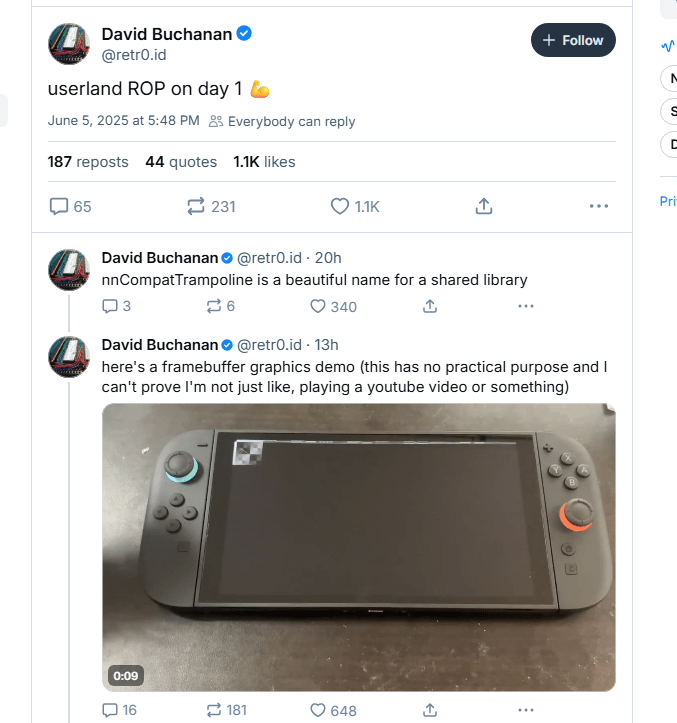The image size is (677, 723).
Task: Reply to the nnCompatTrampoline post
Action: pyautogui.click(x=110, y=306)
